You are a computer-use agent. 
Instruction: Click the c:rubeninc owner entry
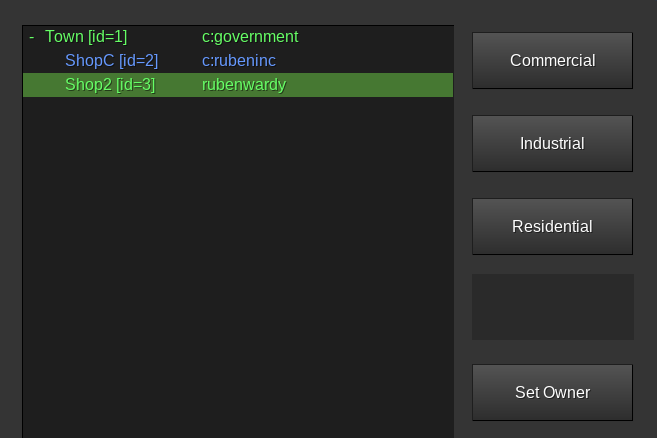239,61
